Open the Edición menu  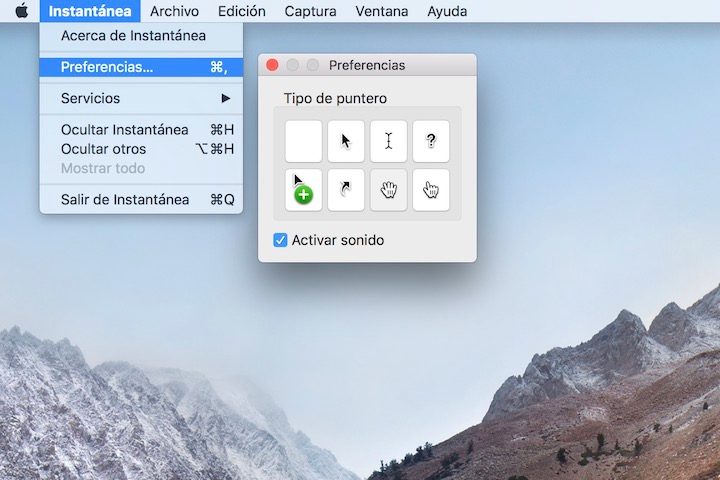(x=241, y=11)
